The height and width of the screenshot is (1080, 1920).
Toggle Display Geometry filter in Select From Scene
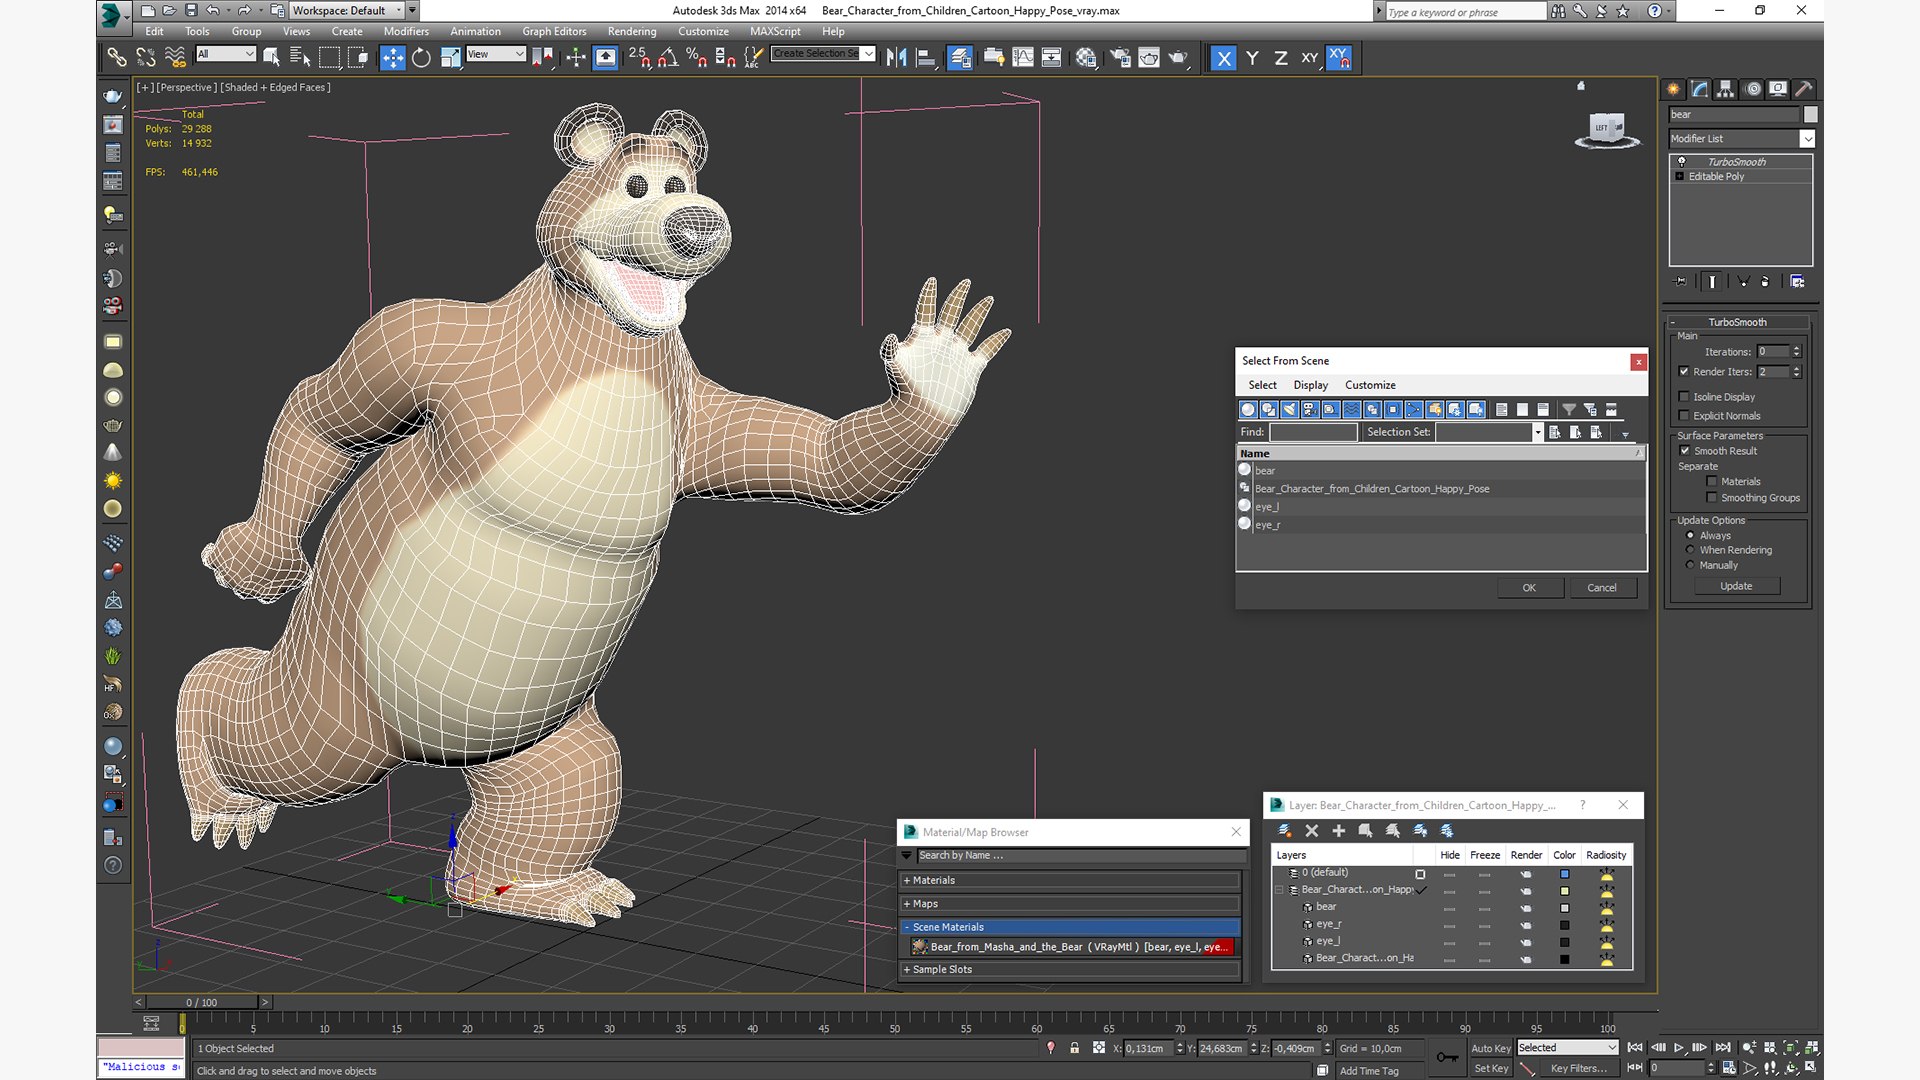click(x=1247, y=409)
